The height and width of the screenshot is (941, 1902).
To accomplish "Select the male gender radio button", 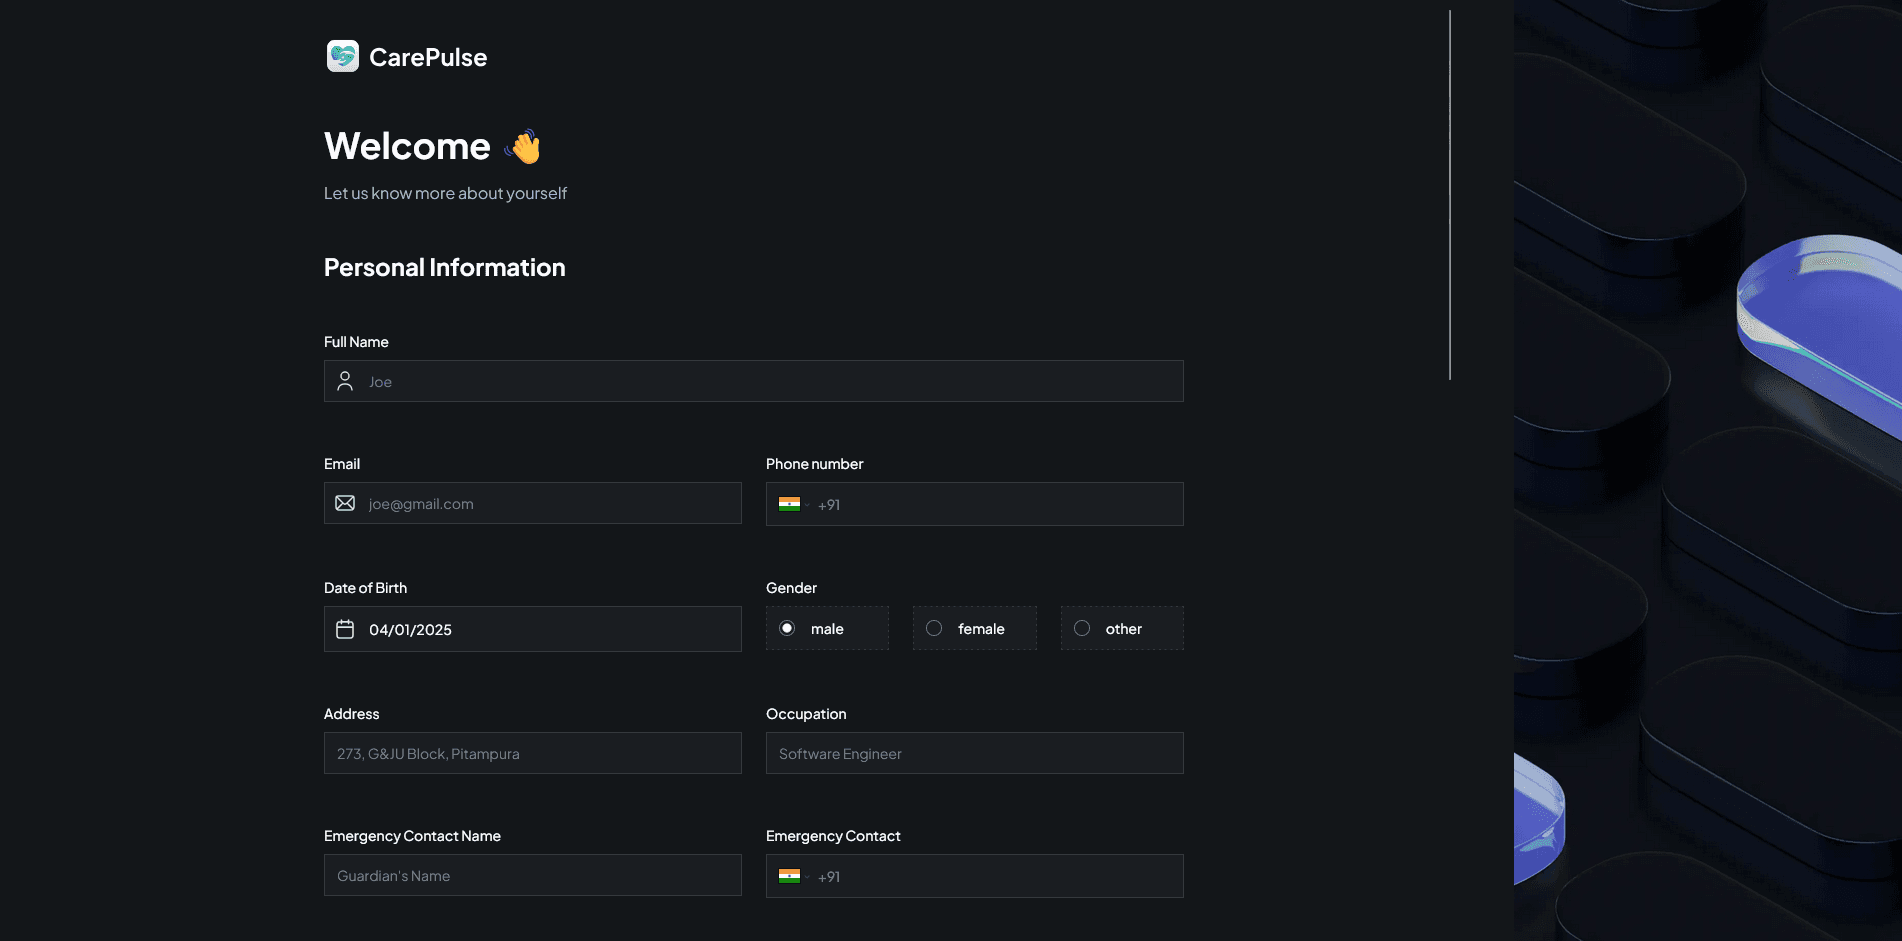I will click(x=788, y=628).
